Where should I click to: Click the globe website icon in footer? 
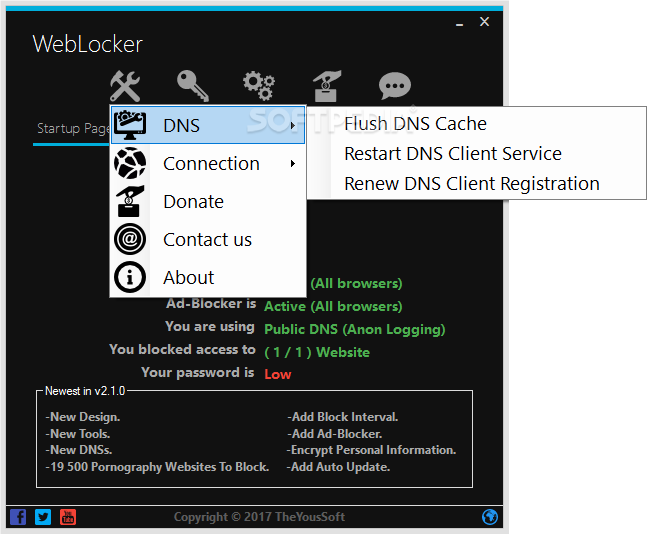click(490, 517)
